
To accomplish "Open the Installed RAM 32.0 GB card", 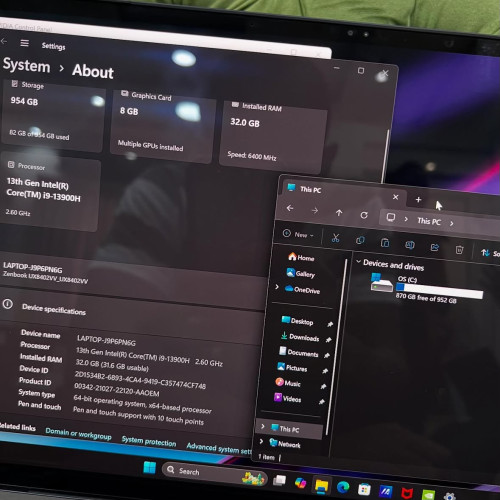I will pos(273,137).
